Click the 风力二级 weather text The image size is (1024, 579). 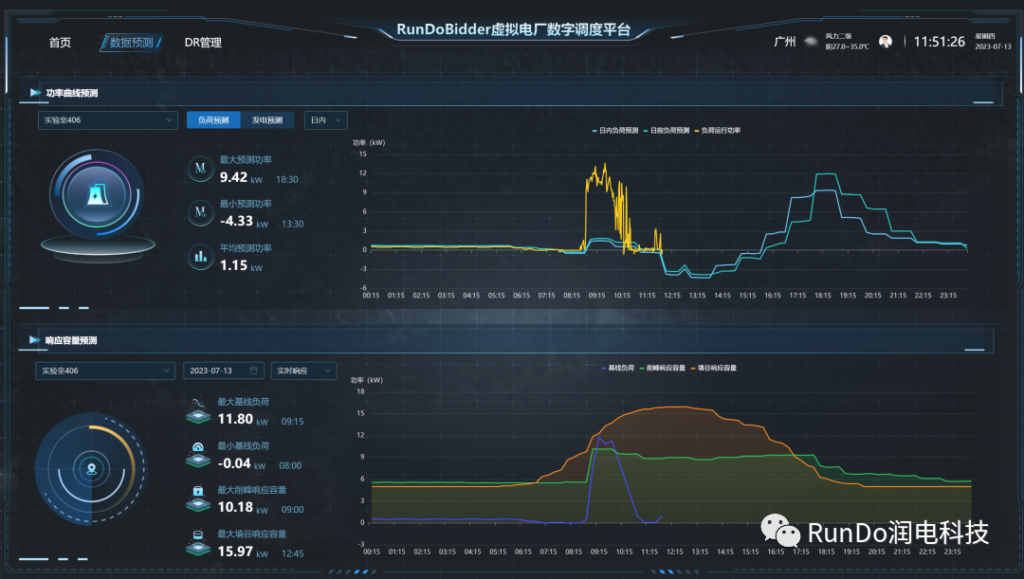pyautogui.click(x=838, y=37)
